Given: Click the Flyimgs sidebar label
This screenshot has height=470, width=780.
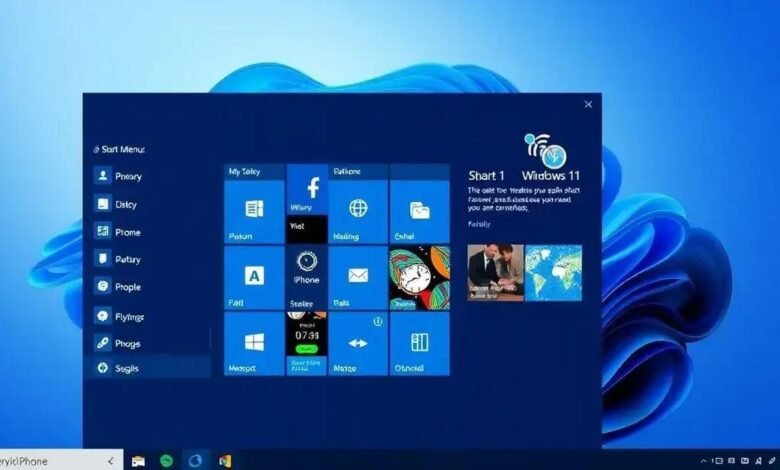Looking at the screenshot, I should point(129,317).
